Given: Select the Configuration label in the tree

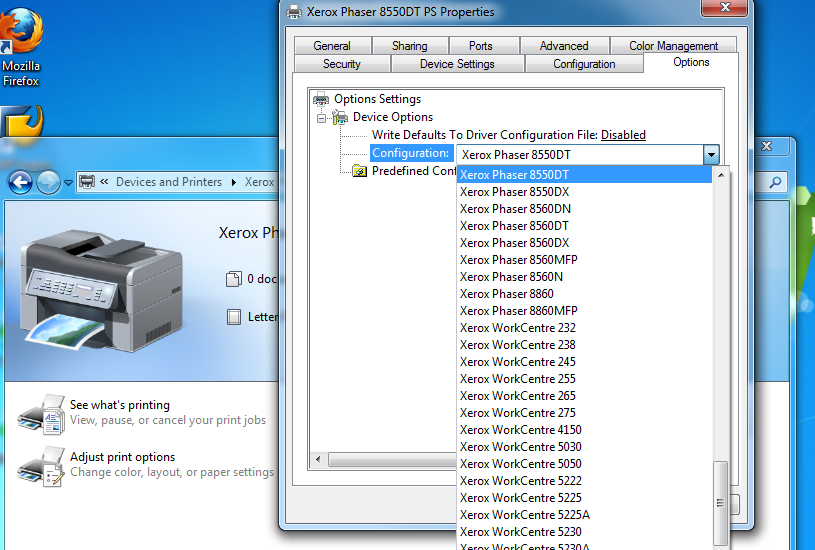Looking at the screenshot, I should coord(411,153).
